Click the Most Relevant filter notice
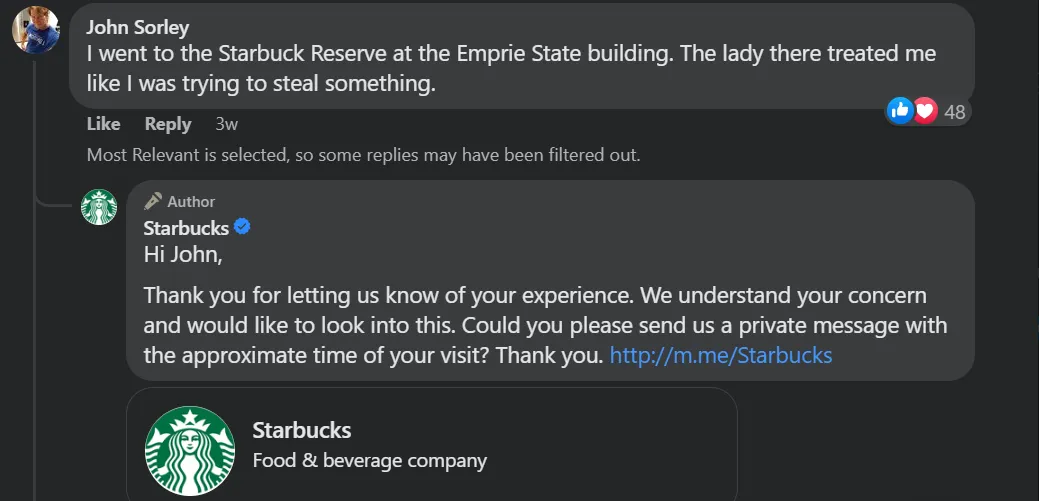Viewport: 1039px width, 501px height. tap(363, 155)
